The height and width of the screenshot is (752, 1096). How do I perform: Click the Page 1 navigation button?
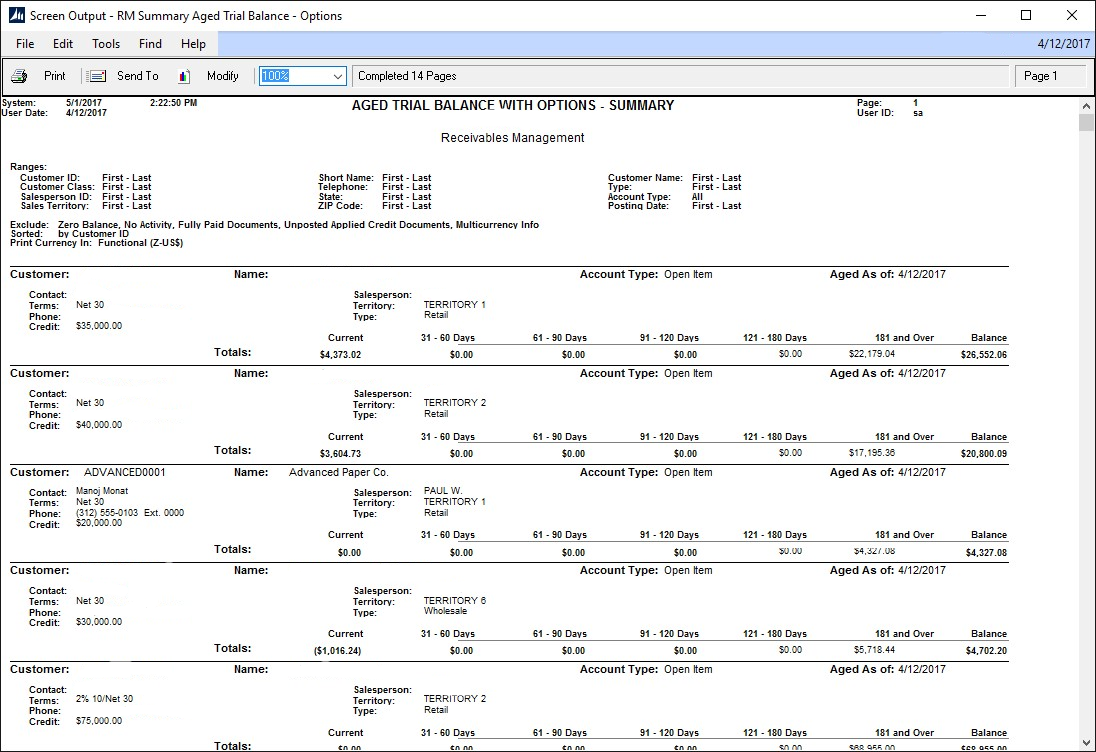click(x=1050, y=75)
